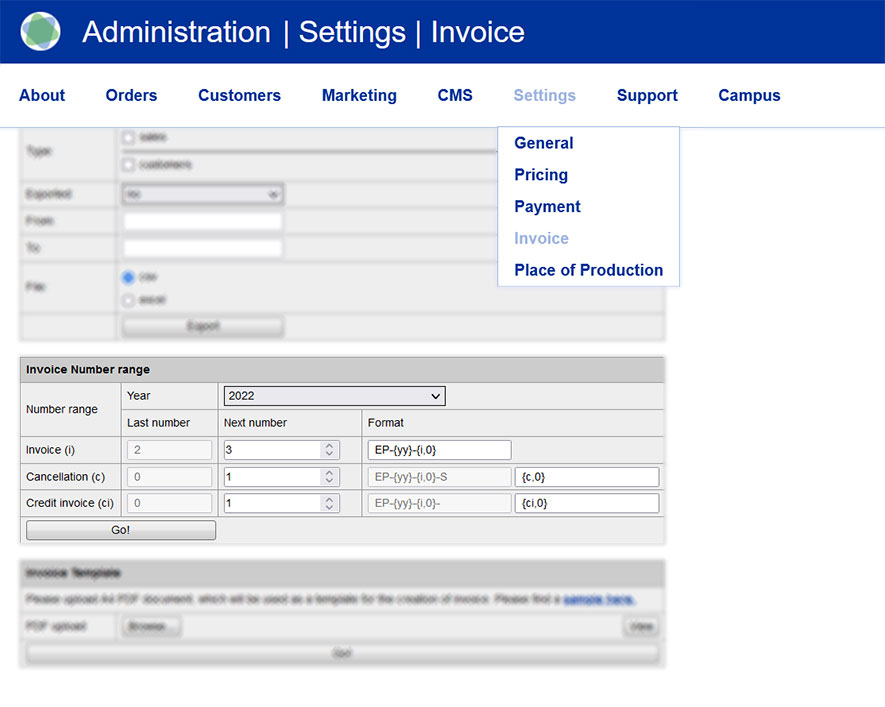The image size is (885, 707).
Task: Click the Export button
Action: [203, 326]
